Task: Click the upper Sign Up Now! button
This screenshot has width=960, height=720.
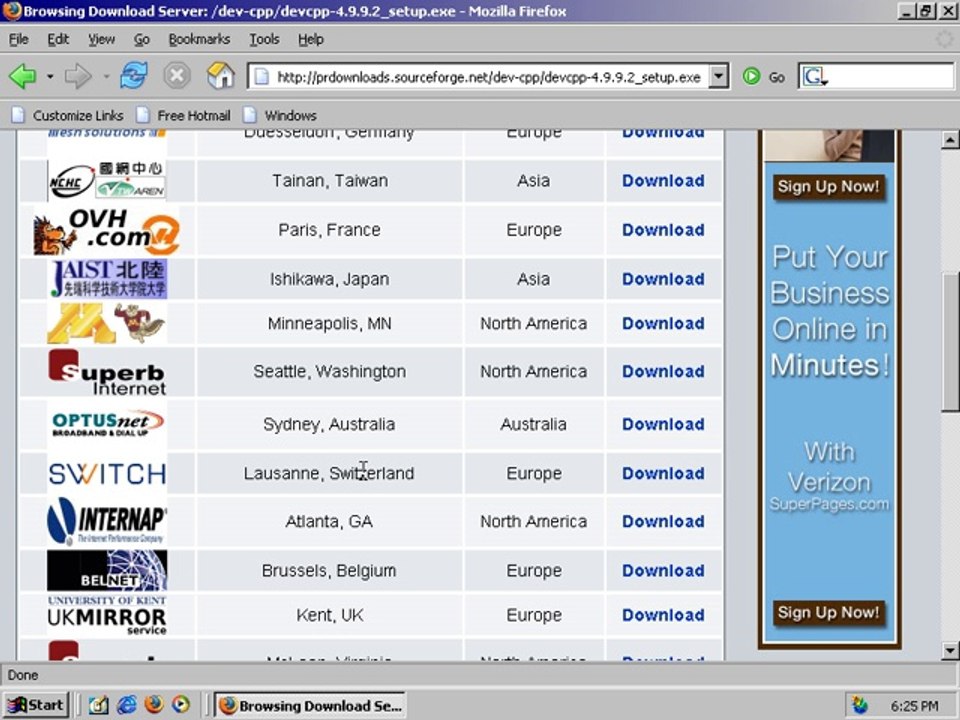Action: pos(828,186)
